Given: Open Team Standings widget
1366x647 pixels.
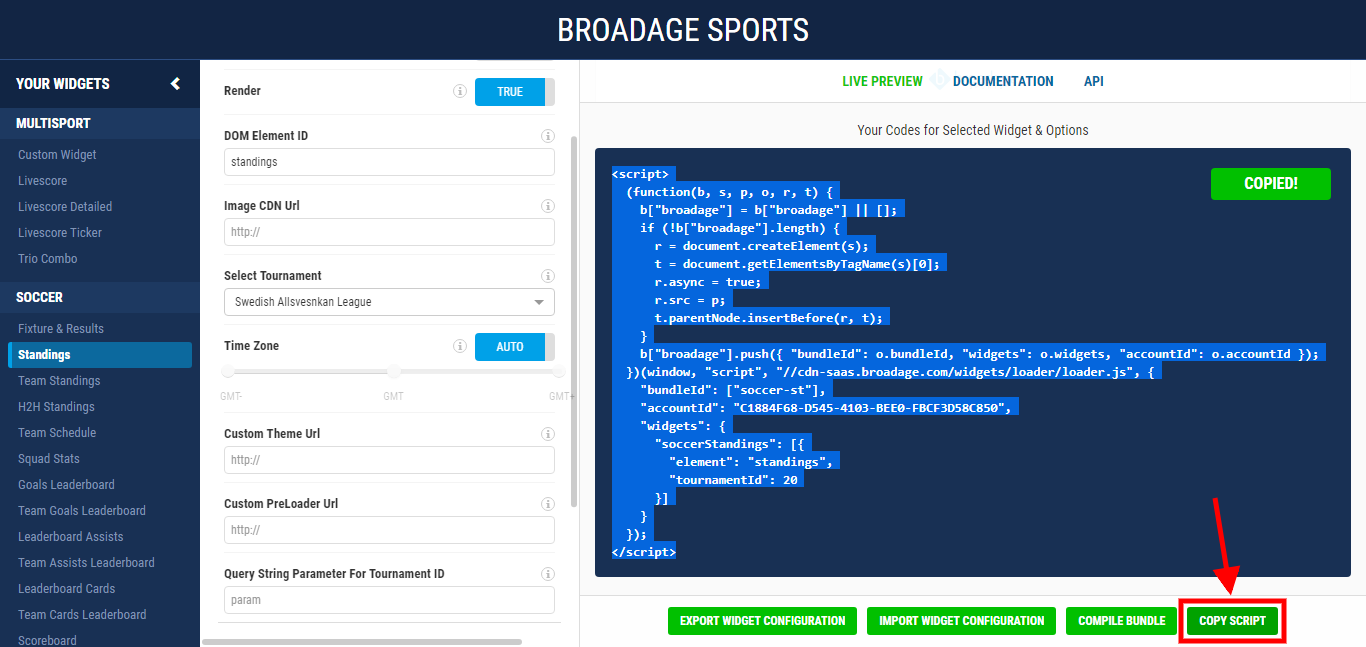Looking at the screenshot, I should [59, 381].
